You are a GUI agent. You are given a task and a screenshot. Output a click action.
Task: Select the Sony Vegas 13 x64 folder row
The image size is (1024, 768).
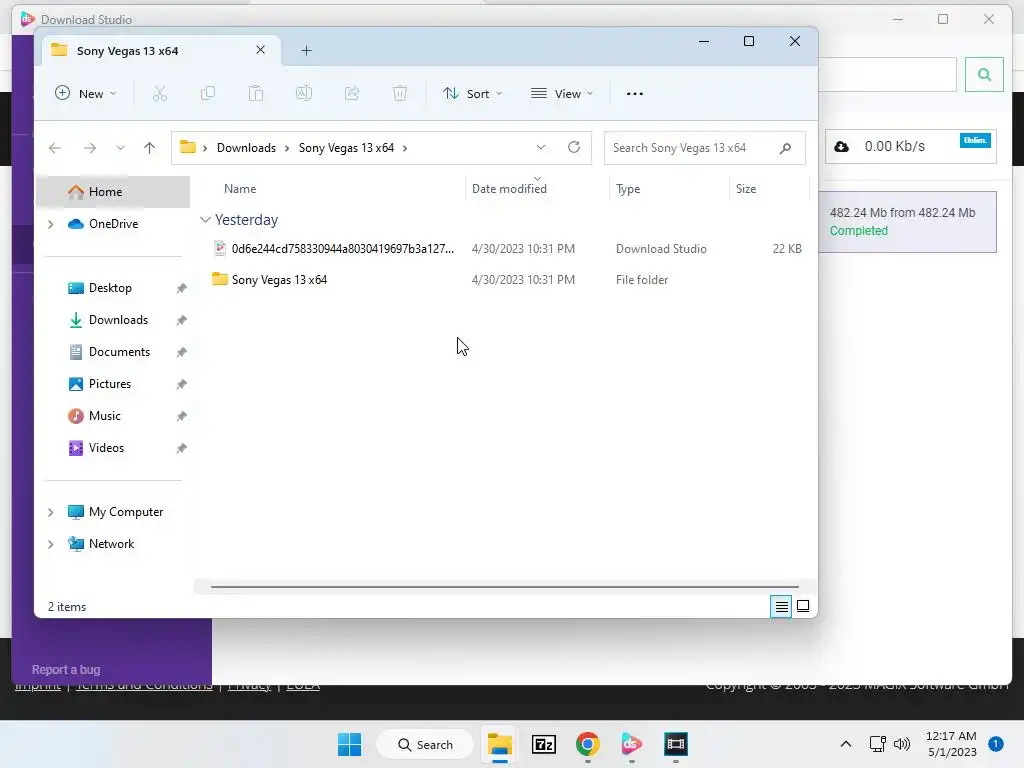[506, 280]
